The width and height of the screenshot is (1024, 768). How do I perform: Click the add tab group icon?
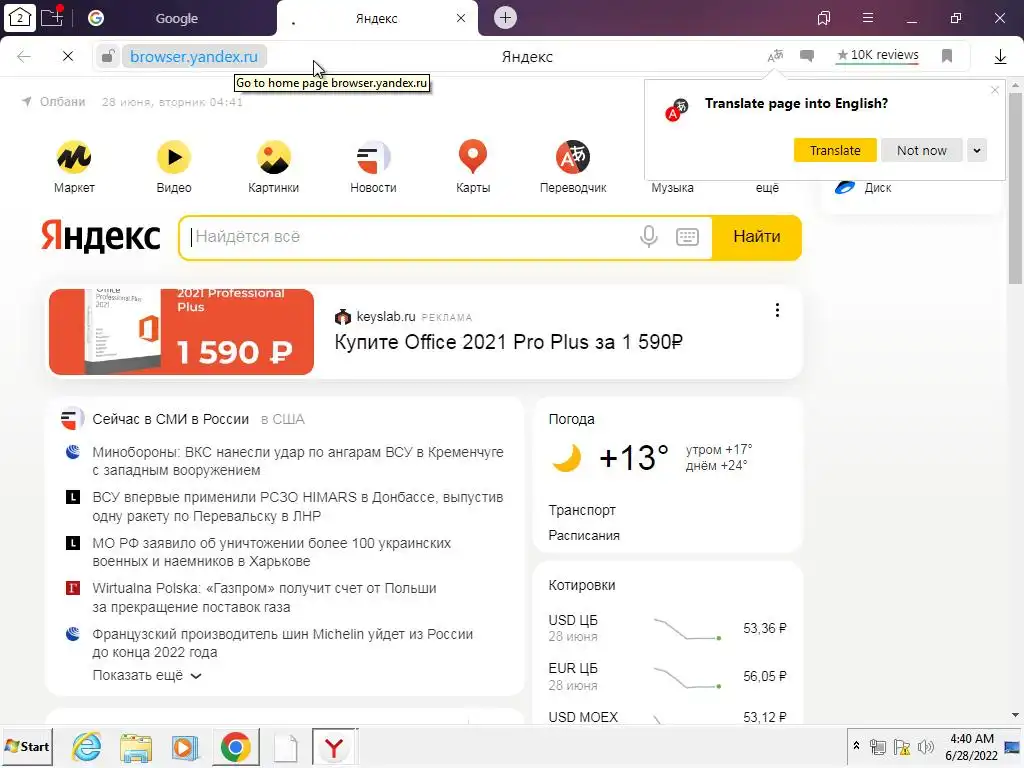point(52,17)
